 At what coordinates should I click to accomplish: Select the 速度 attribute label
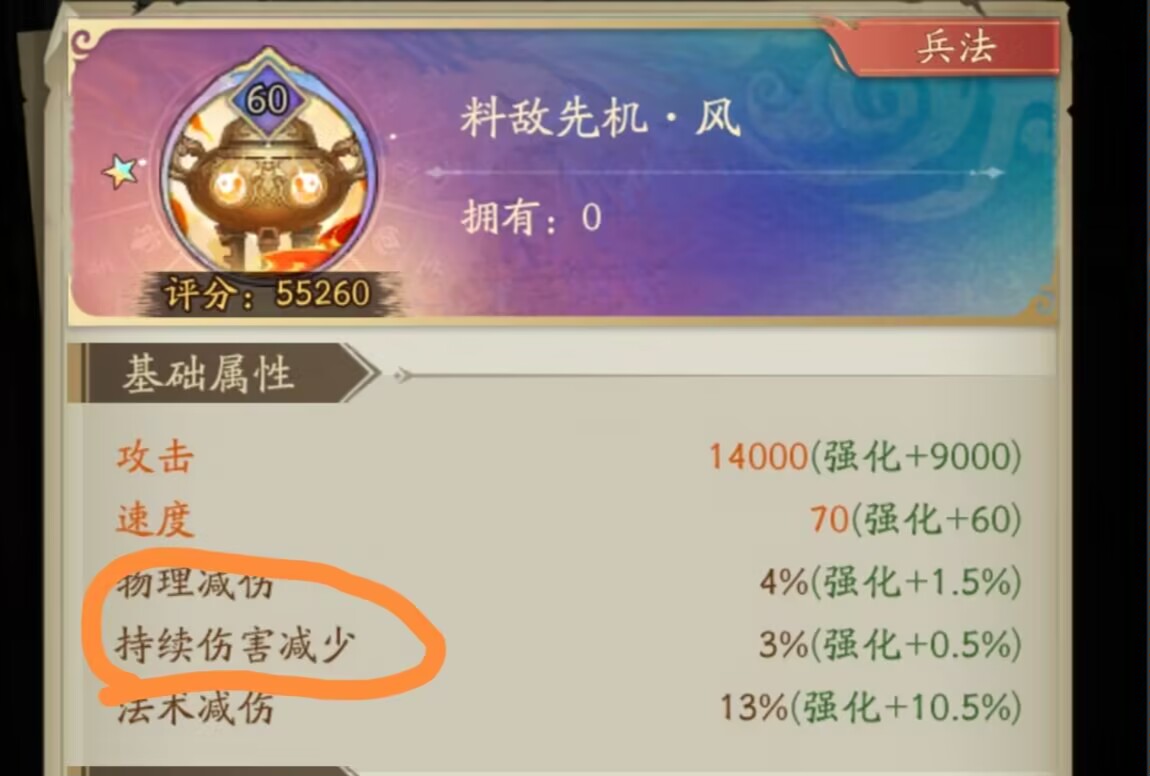155,520
